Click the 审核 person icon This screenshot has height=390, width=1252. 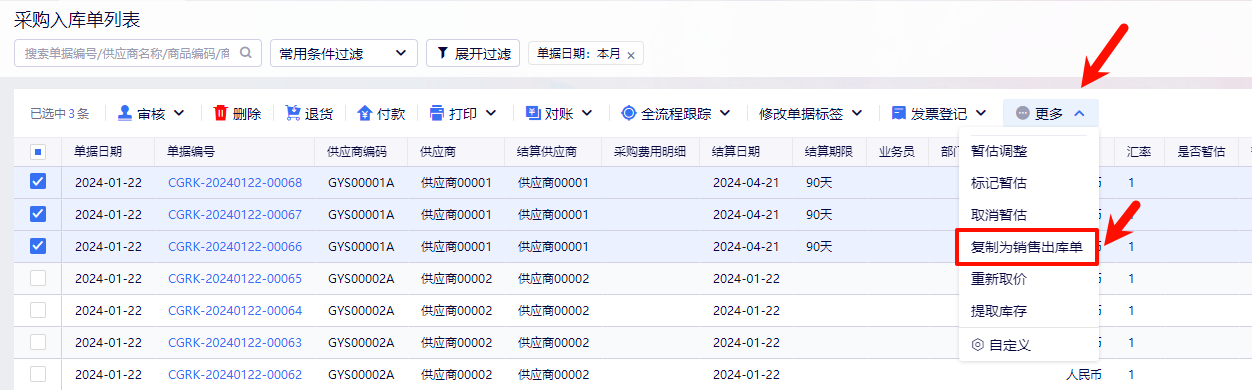(x=125, y=113)
